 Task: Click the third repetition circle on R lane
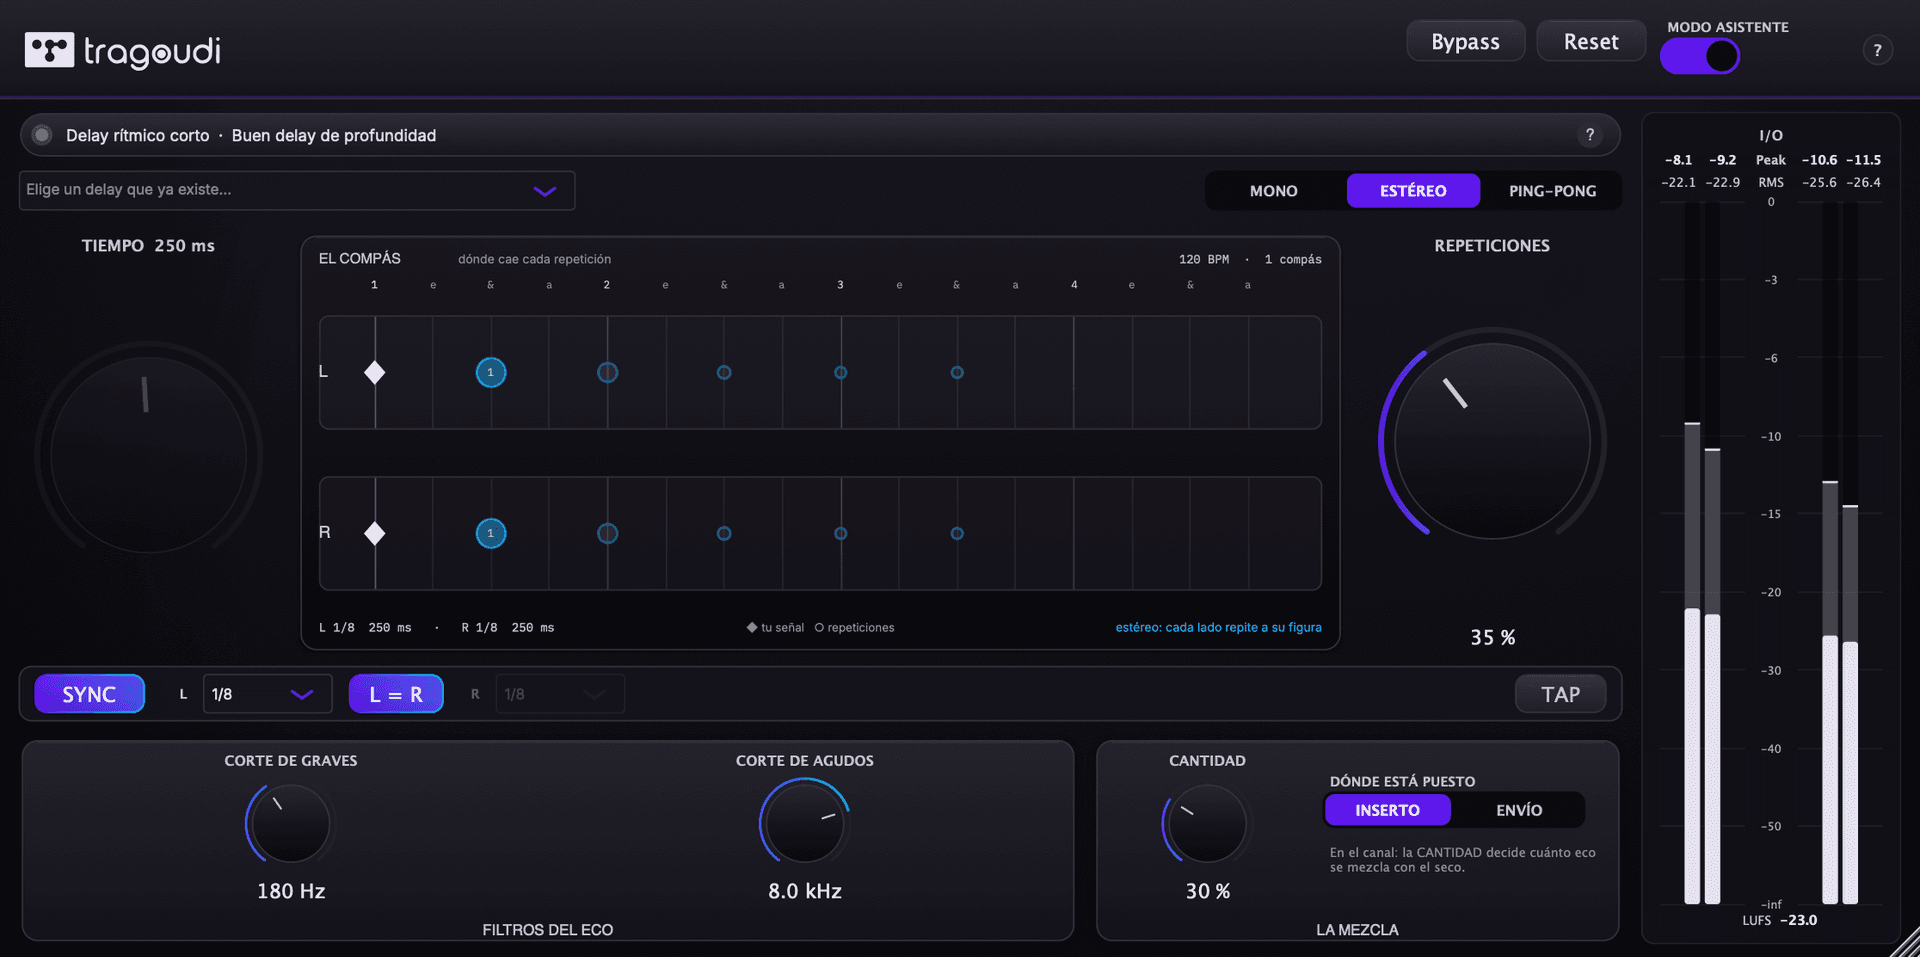coord(724,533)
